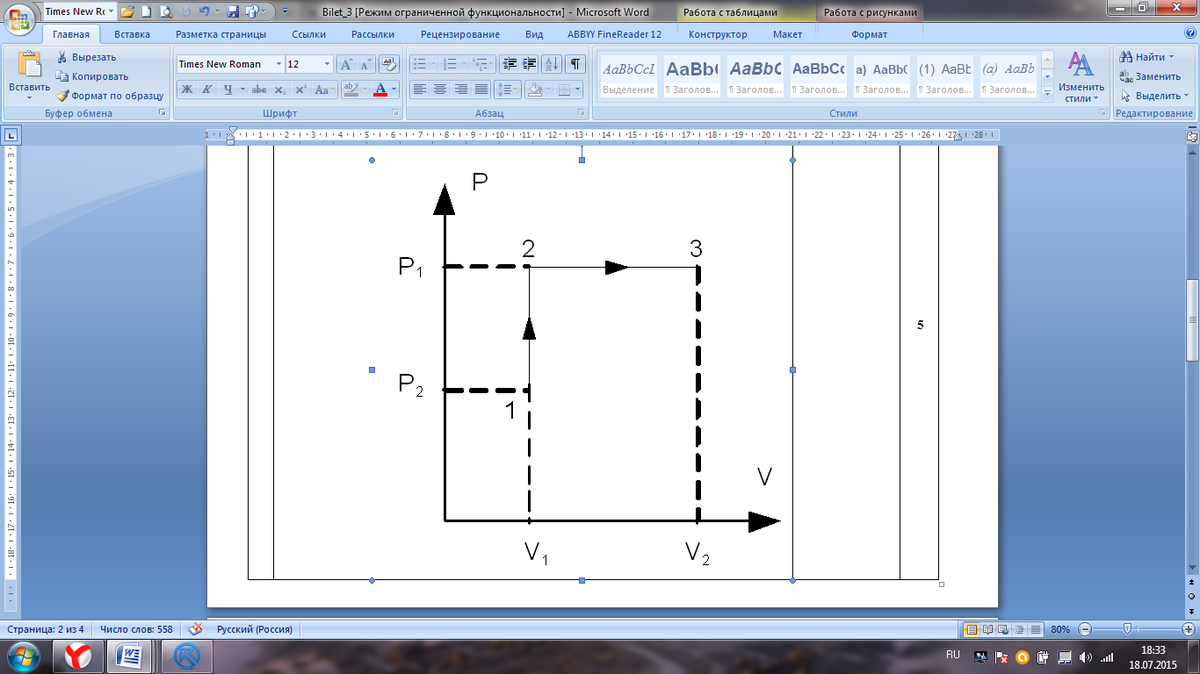Switch to the Вставка ribbon tab
1200x674 pixels.
pos(132,34)
